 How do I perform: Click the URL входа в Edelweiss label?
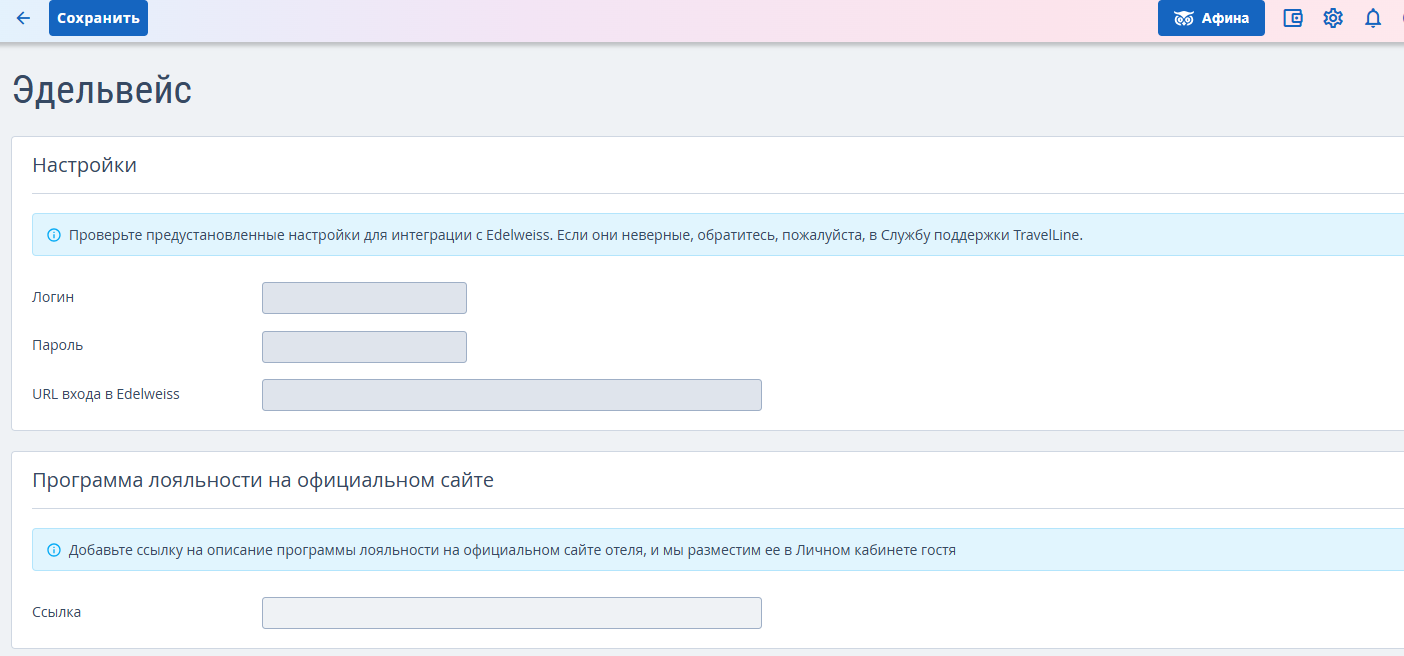coord(106,393)
